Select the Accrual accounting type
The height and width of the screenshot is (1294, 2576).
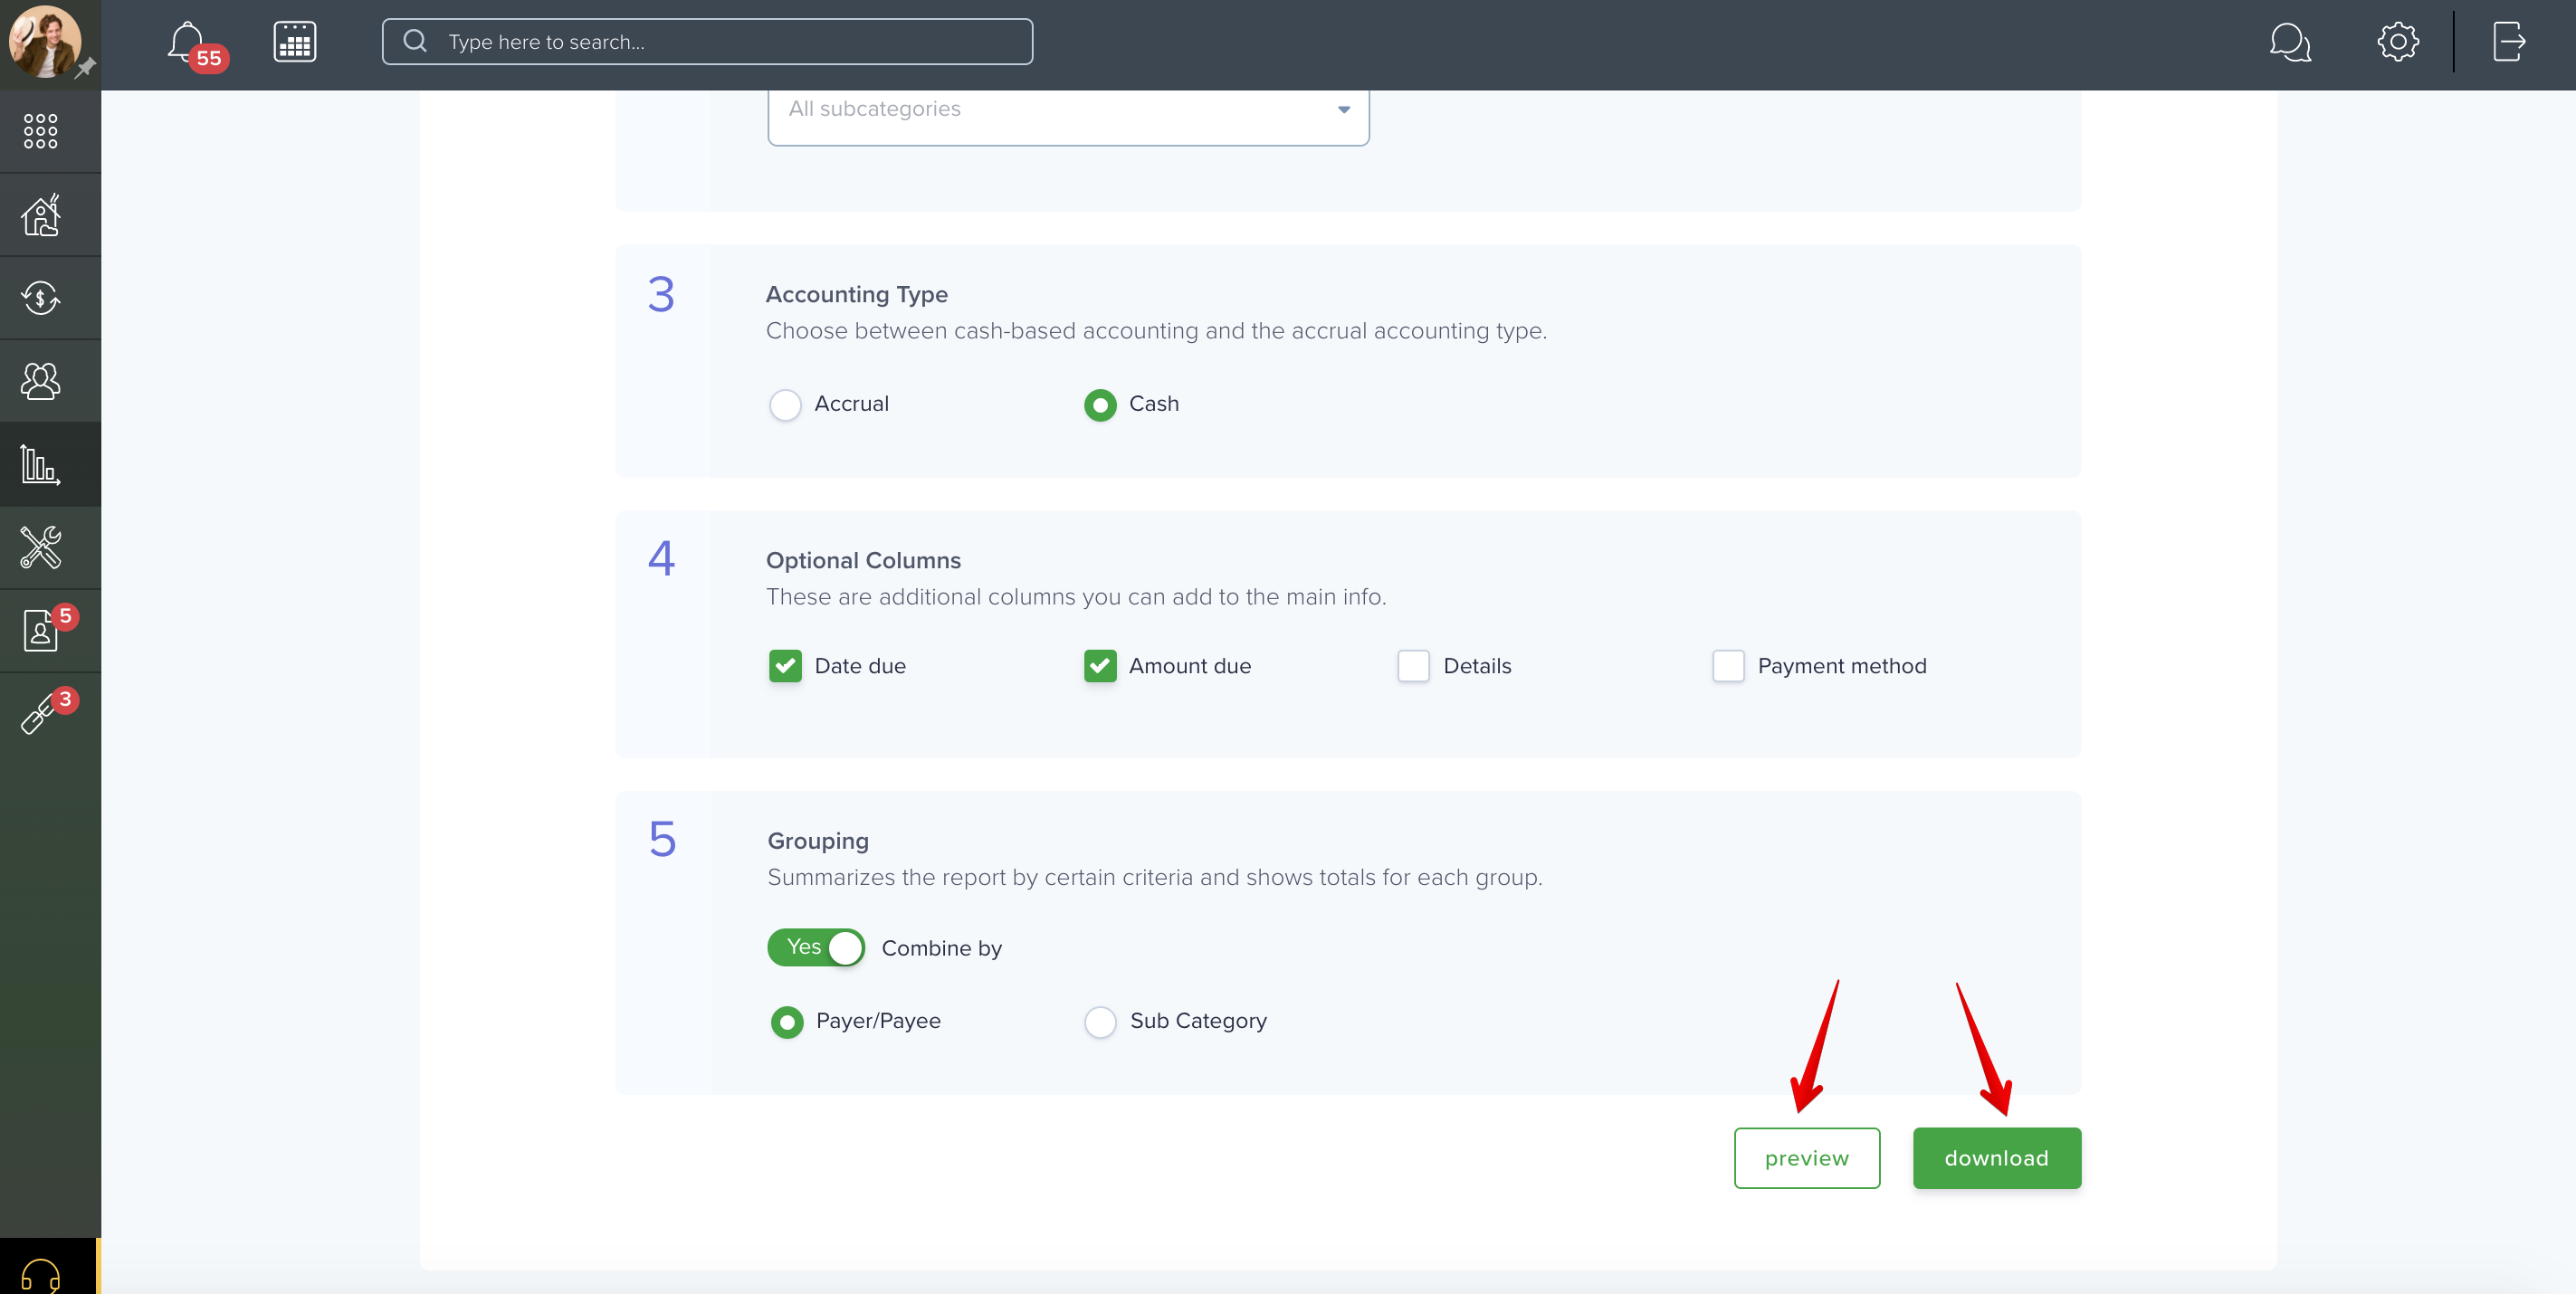[x=785, y=405]
